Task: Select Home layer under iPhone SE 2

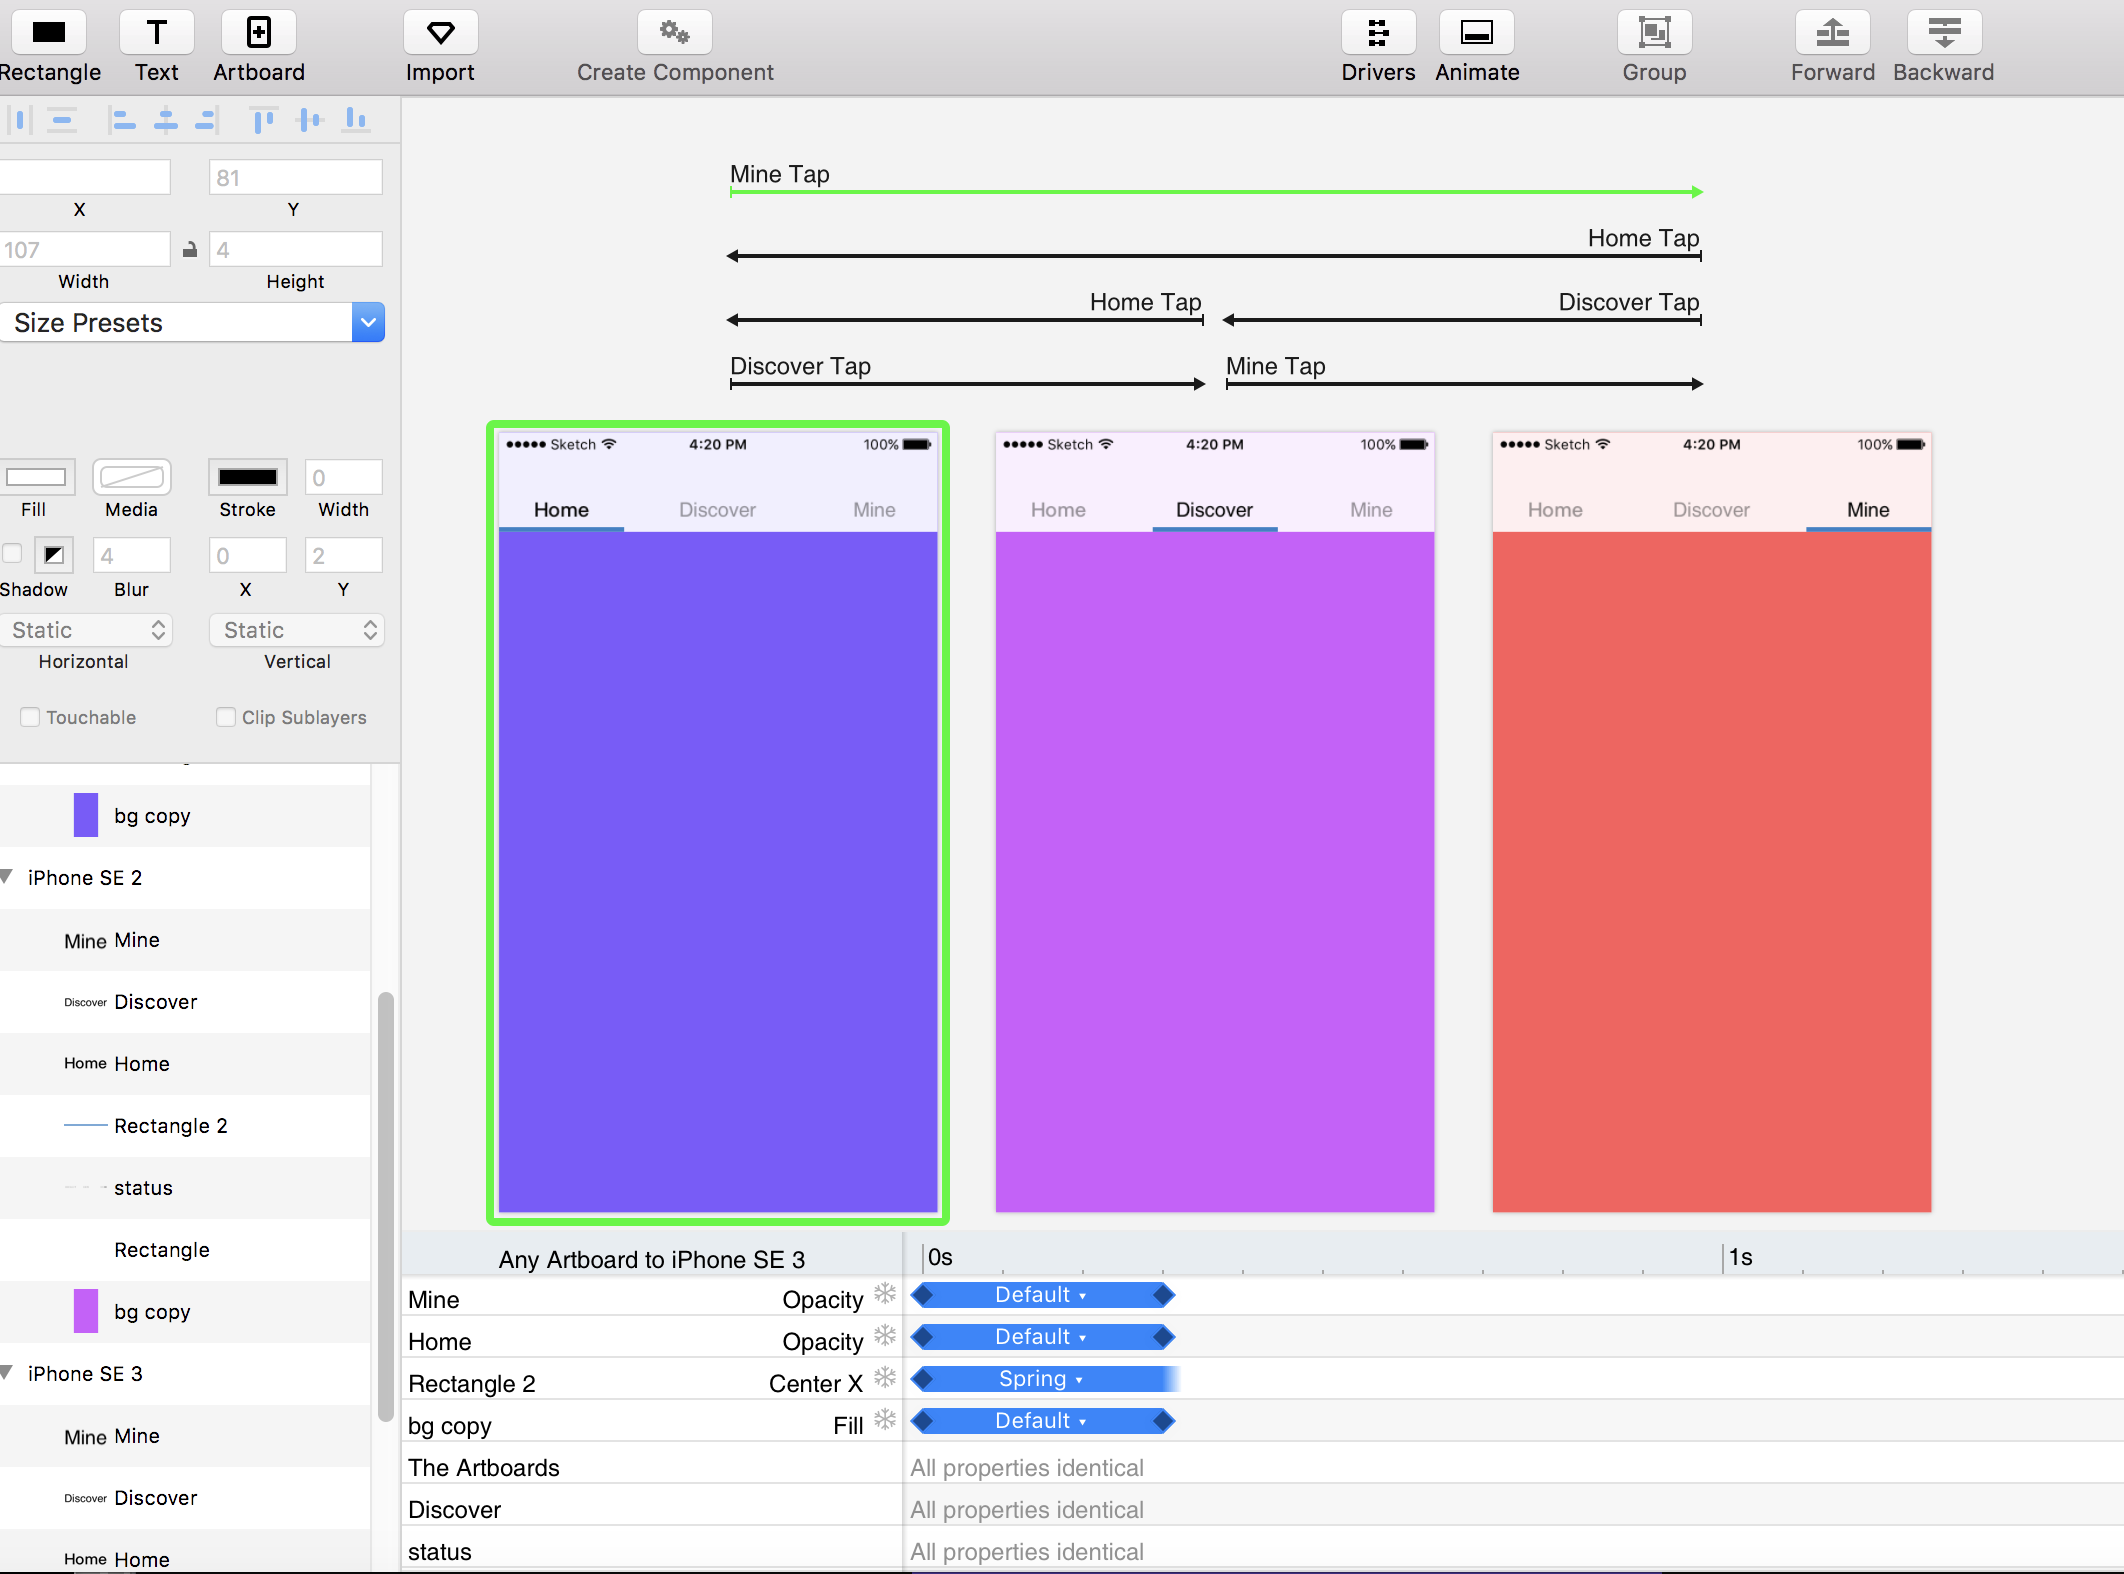Action: [x=185, y=1064]
